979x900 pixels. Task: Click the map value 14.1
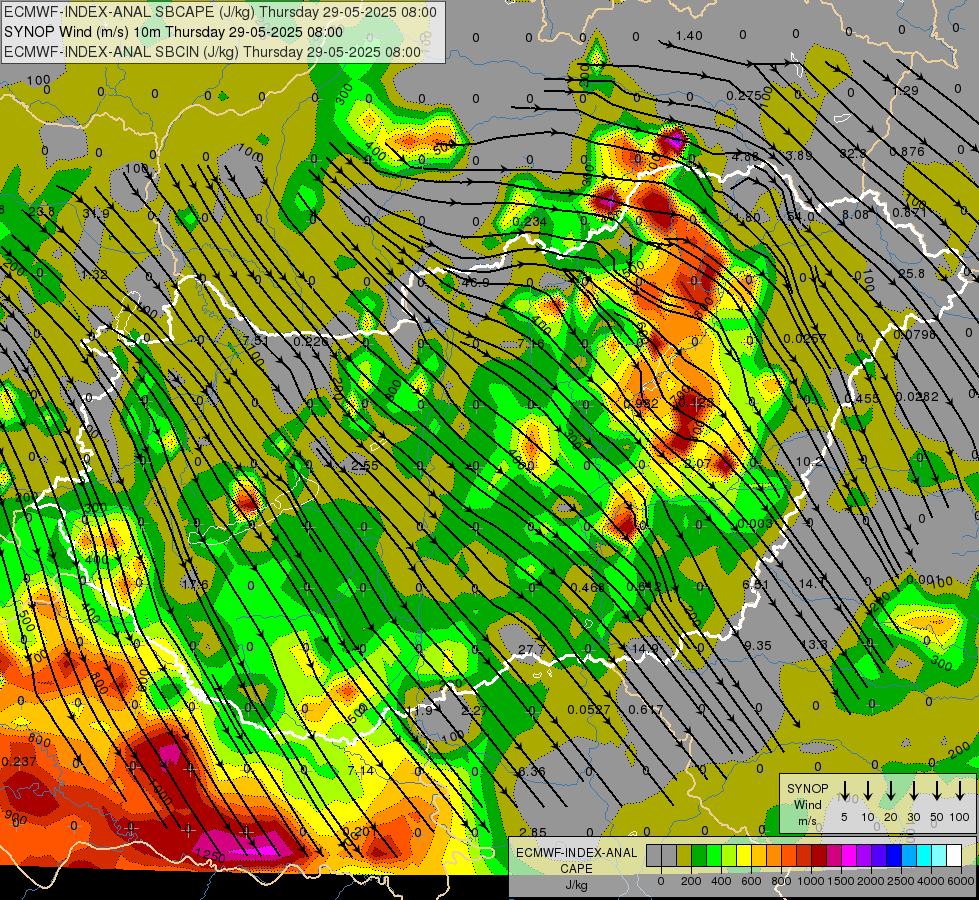click(812, 583)
